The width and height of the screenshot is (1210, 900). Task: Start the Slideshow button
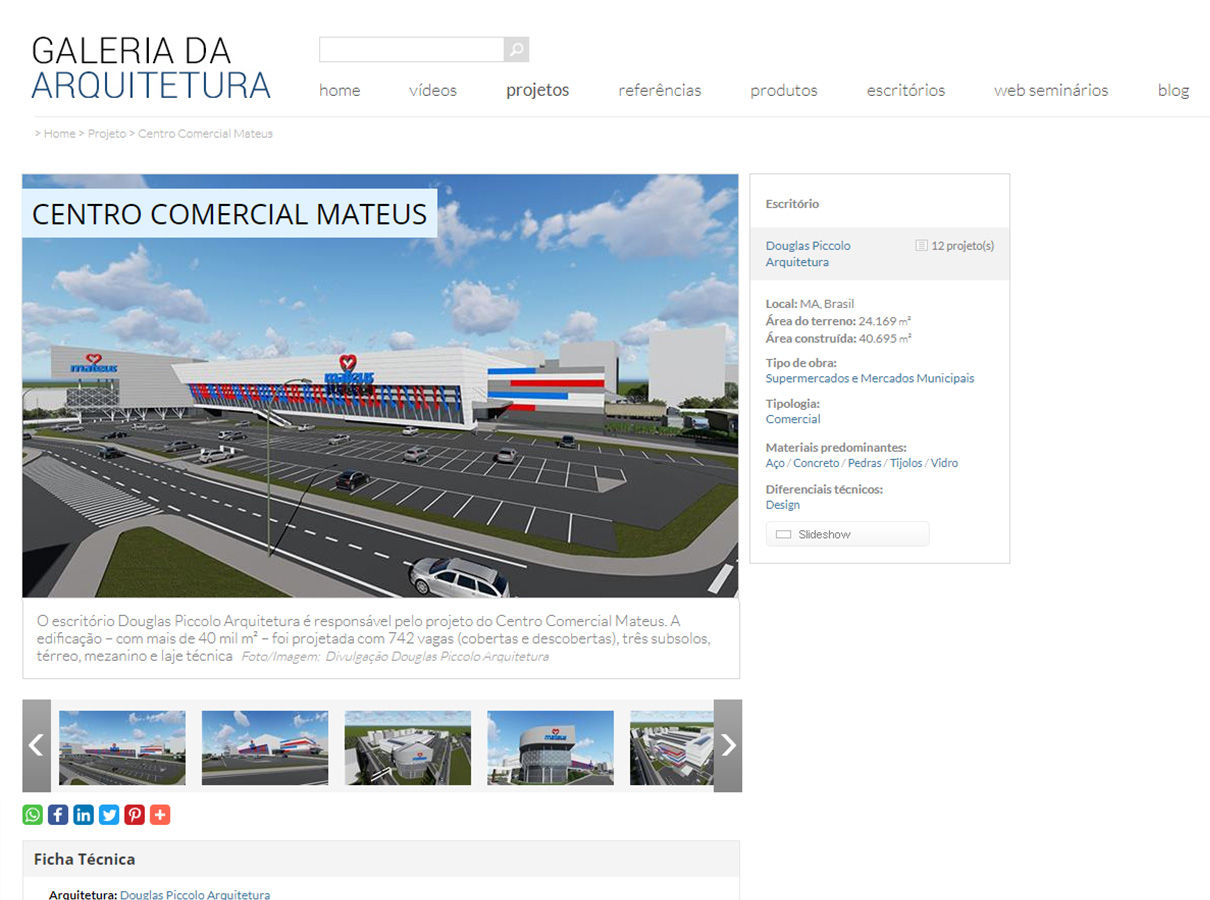click(848, 535)
